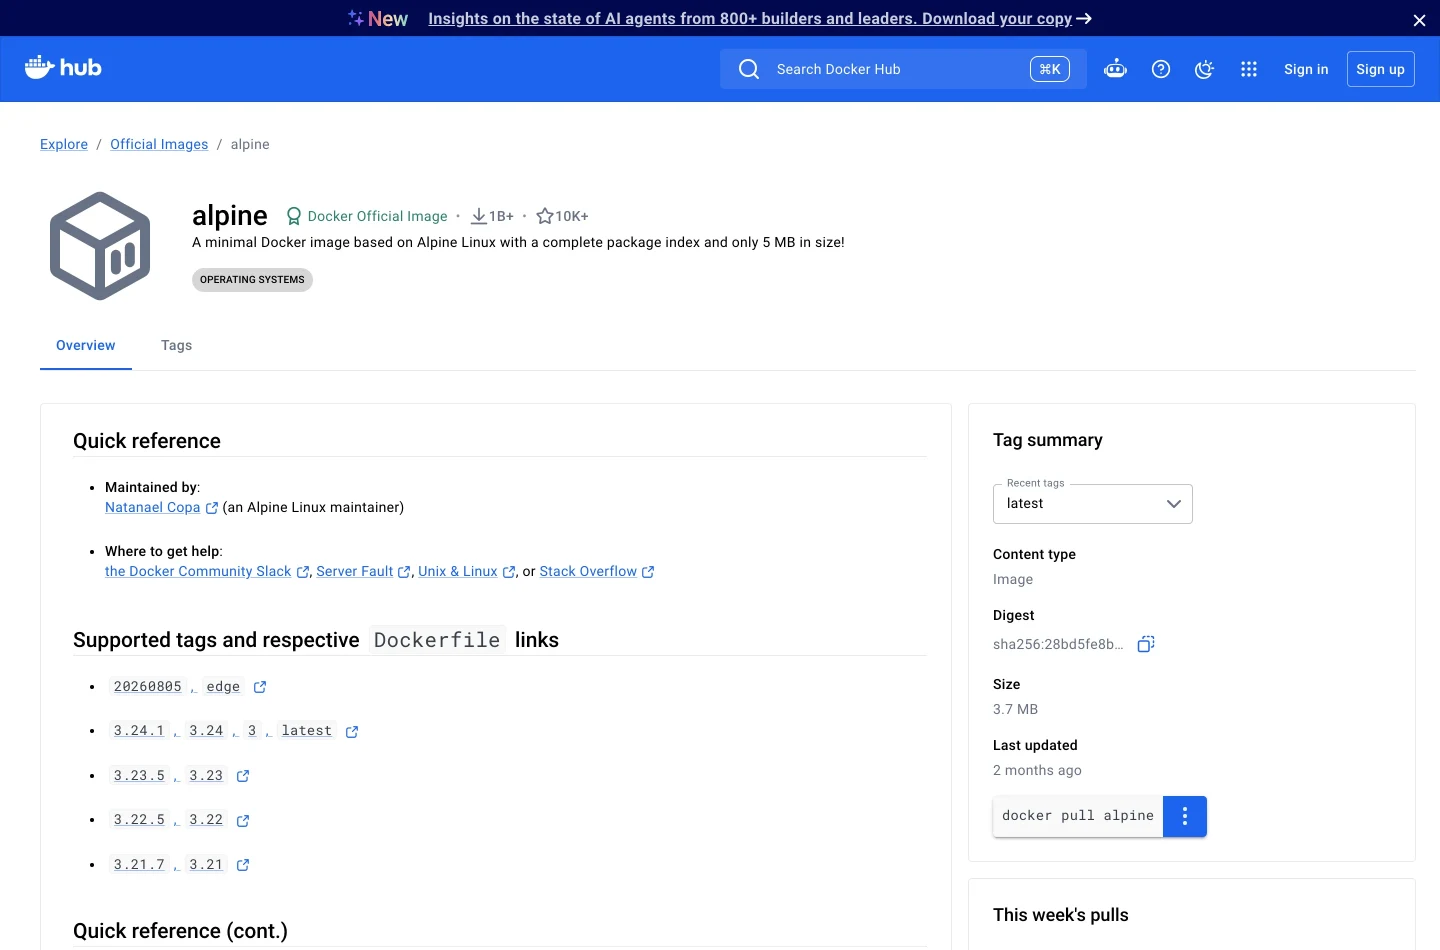
Task: Open the help question mark icon
Action: point(1161,69)
